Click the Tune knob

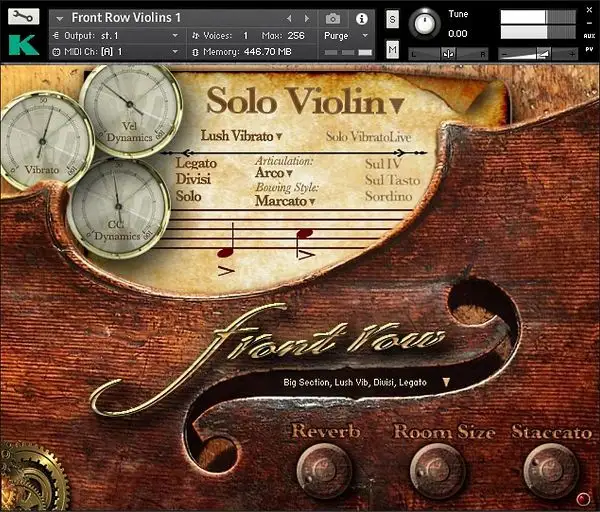click(425, 21)
